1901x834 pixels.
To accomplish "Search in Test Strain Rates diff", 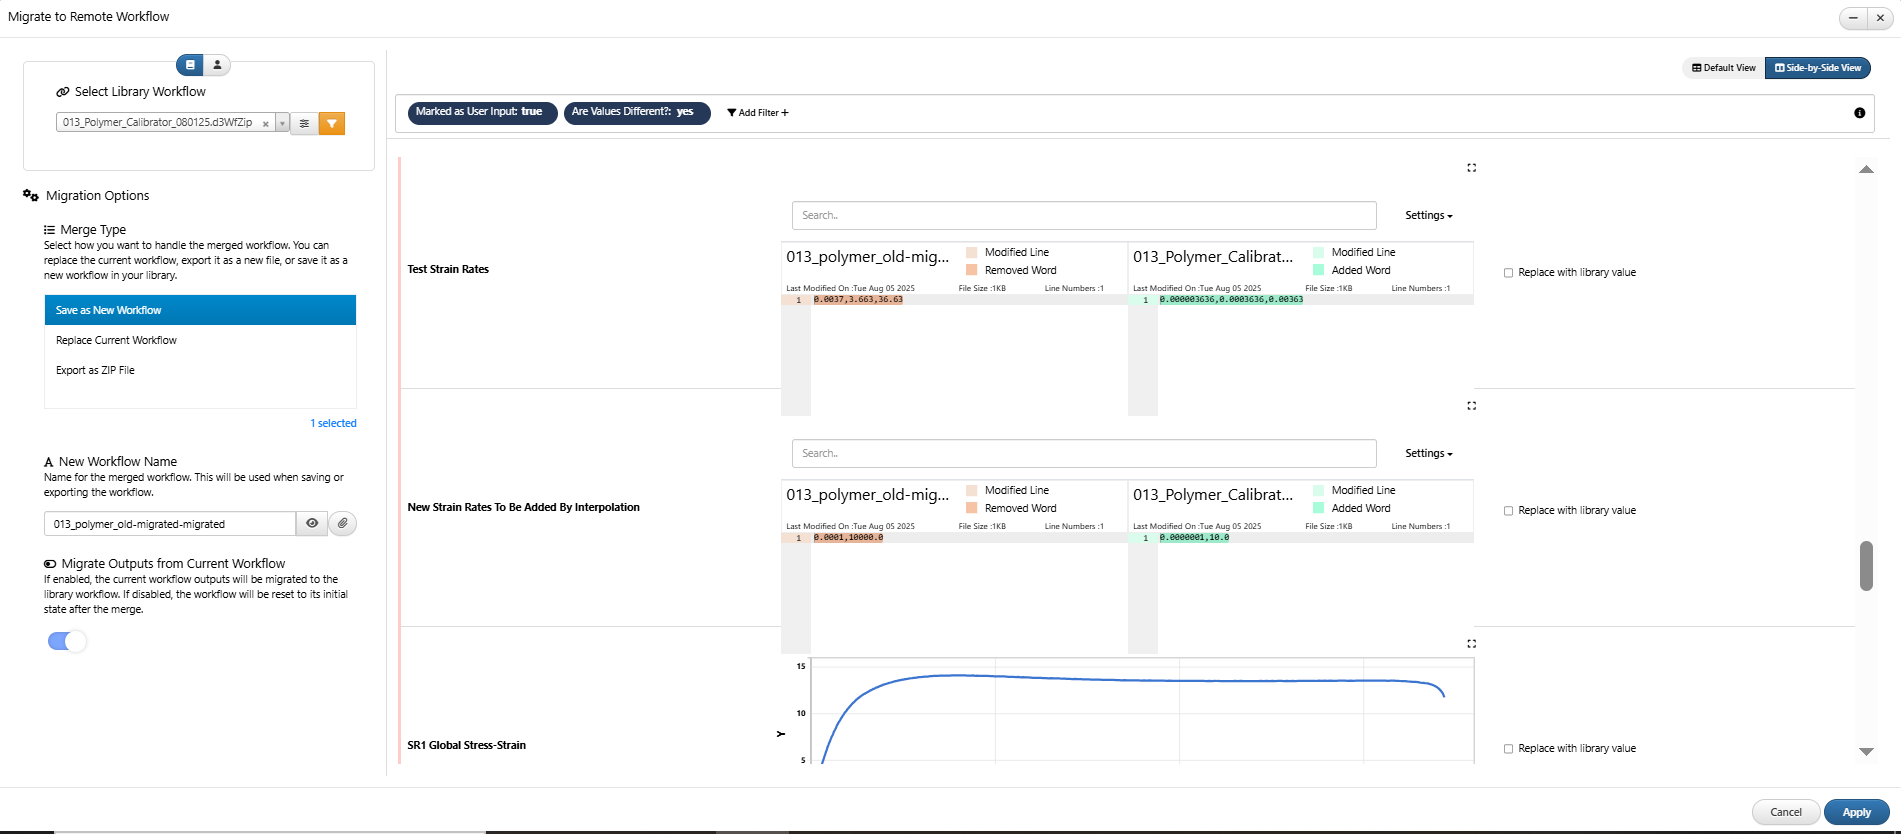I will tap(1084, 215).
